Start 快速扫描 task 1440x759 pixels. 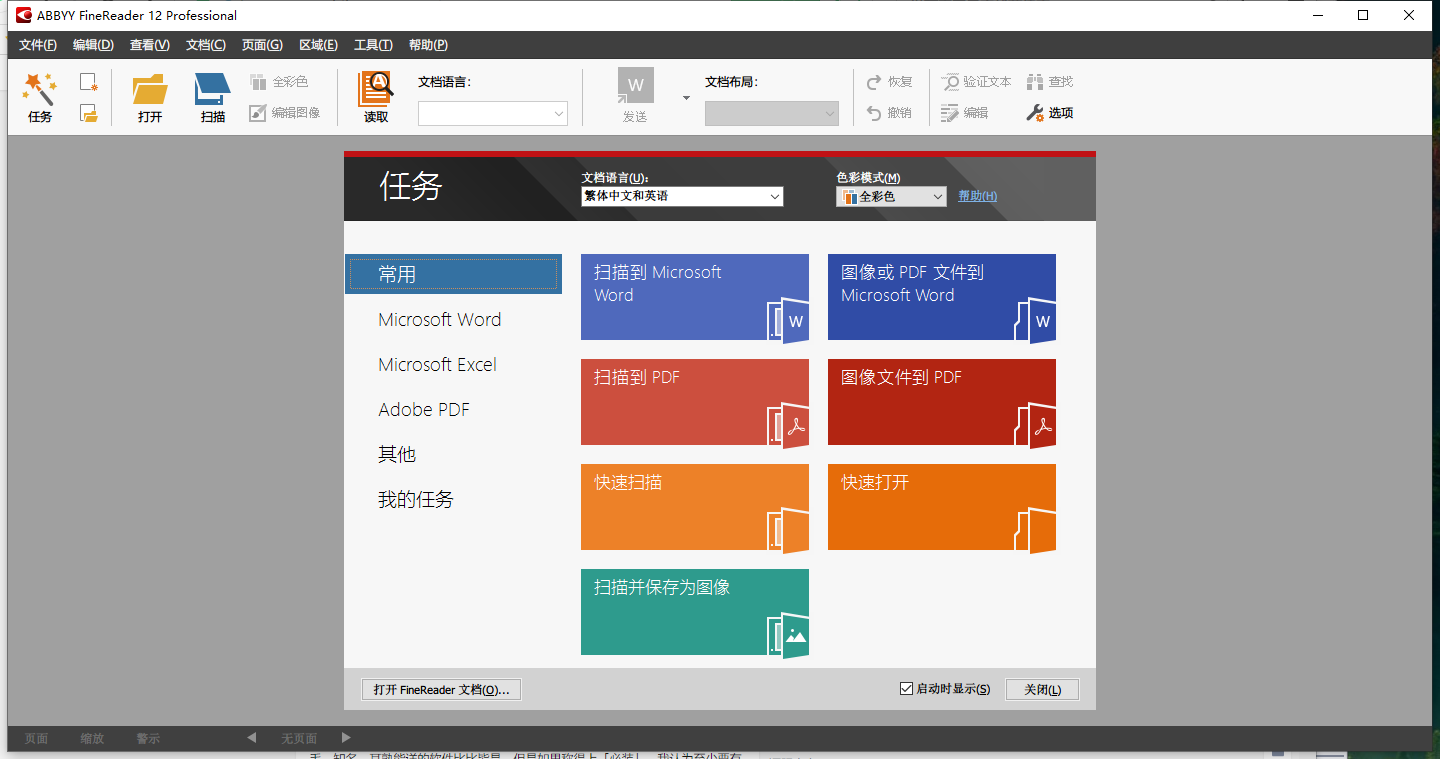point(695,507)
